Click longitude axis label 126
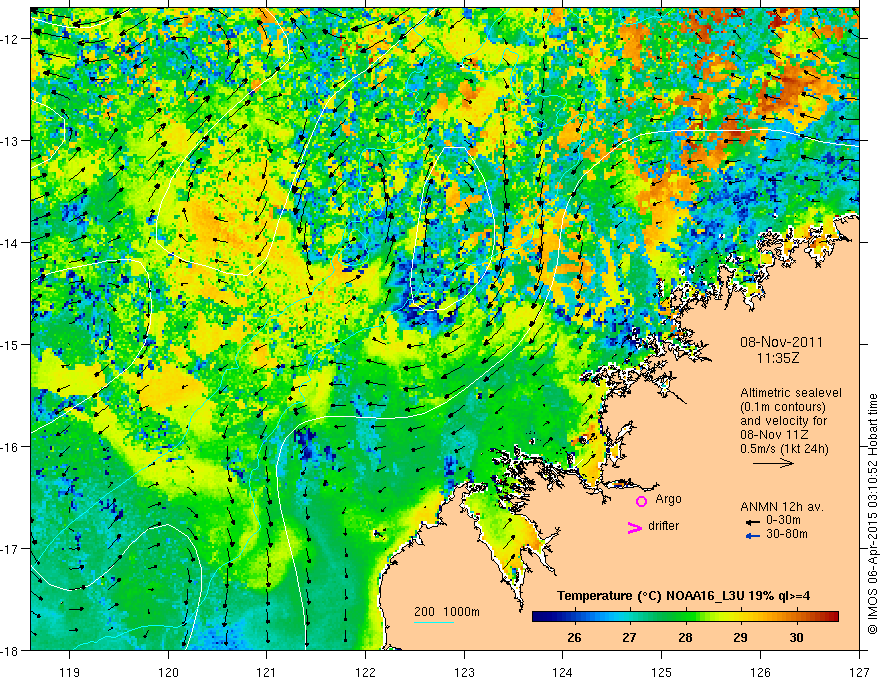This screenshot has height=680, width=880. click(x=760, y=672)
